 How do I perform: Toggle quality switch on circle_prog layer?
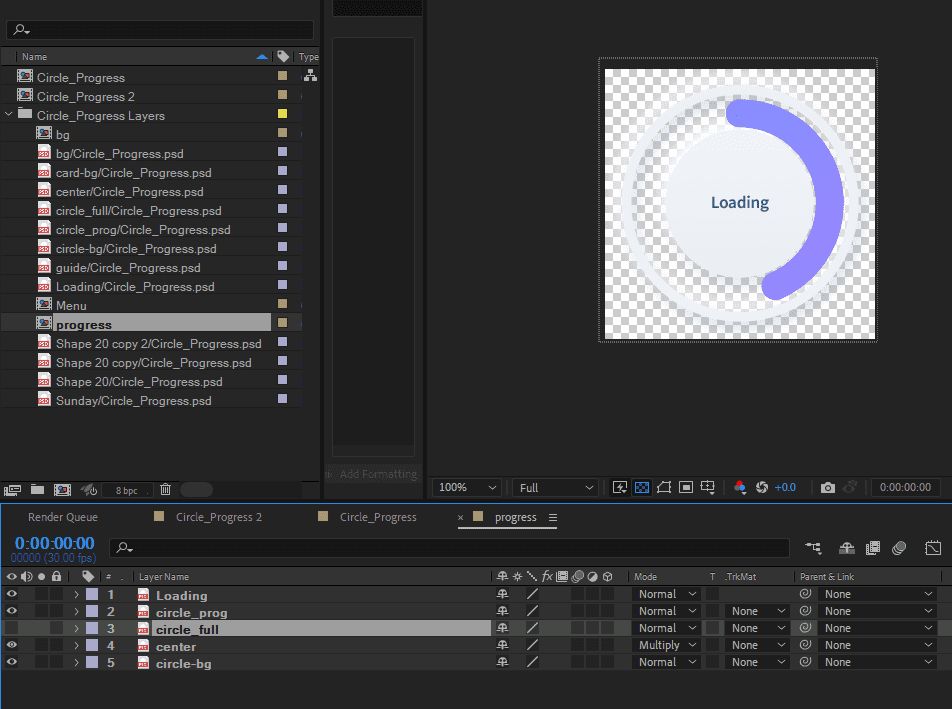(x=532, y=611)
